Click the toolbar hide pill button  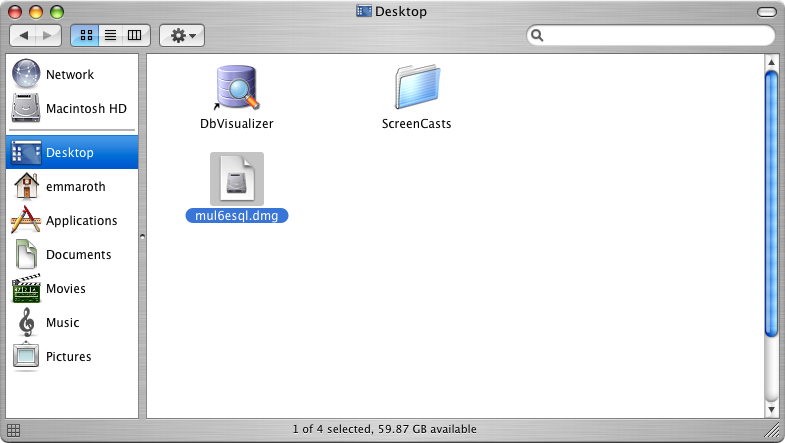point(766,12)
